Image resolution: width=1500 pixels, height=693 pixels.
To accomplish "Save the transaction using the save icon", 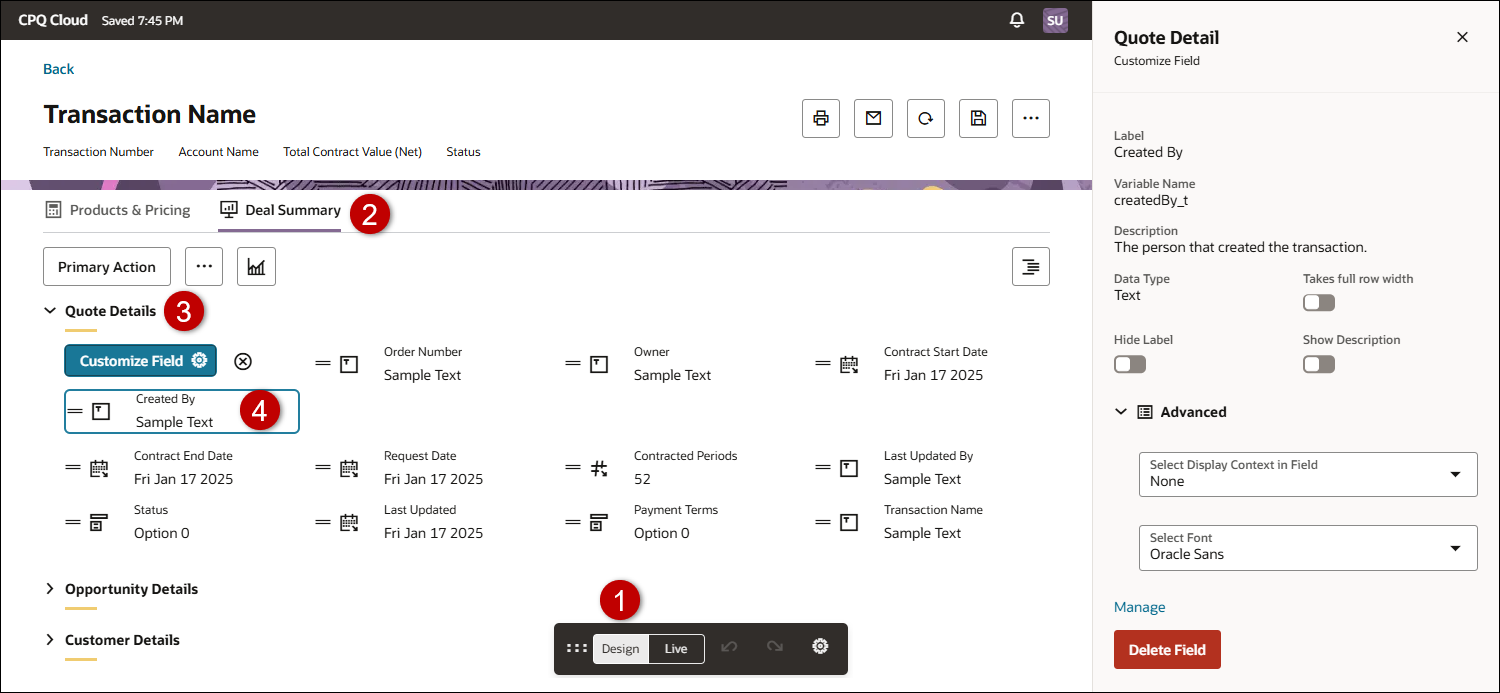I will point(978,118).
